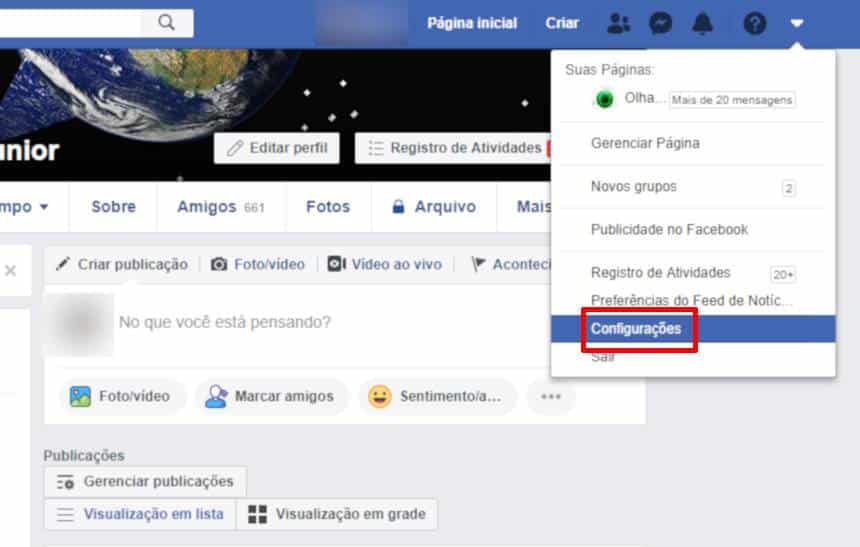The height and width of the screenshot is (547, 860).
Task: Choose Sair to log out
Action: [x=603, y=357]
